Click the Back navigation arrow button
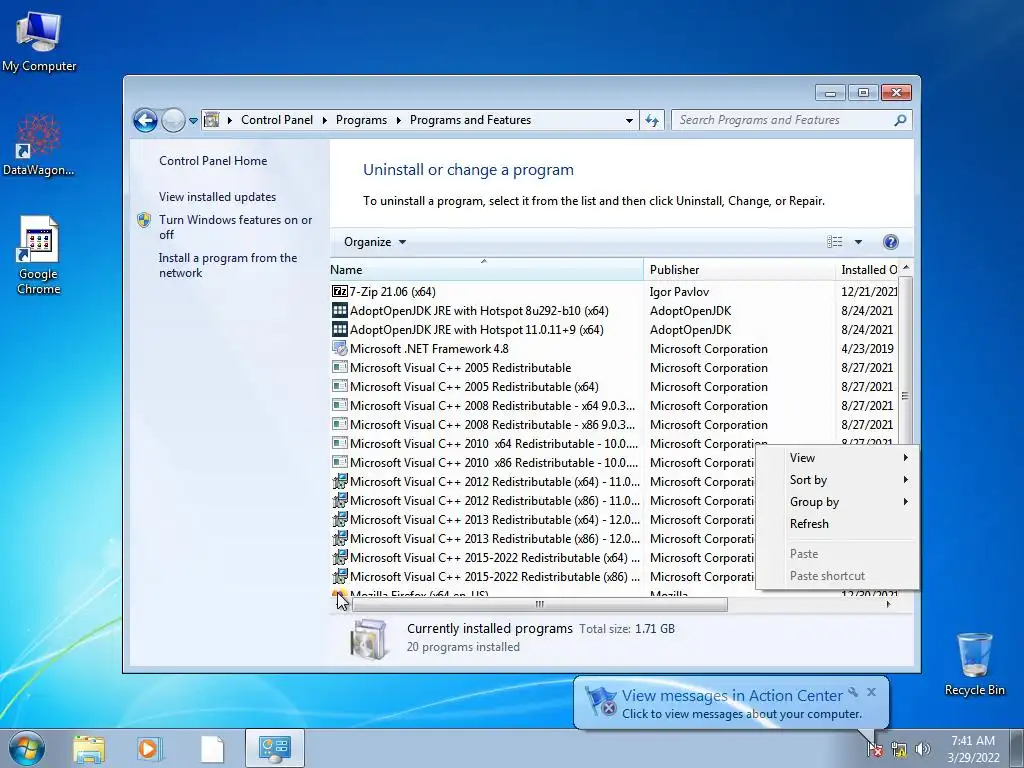 (145, 120)
